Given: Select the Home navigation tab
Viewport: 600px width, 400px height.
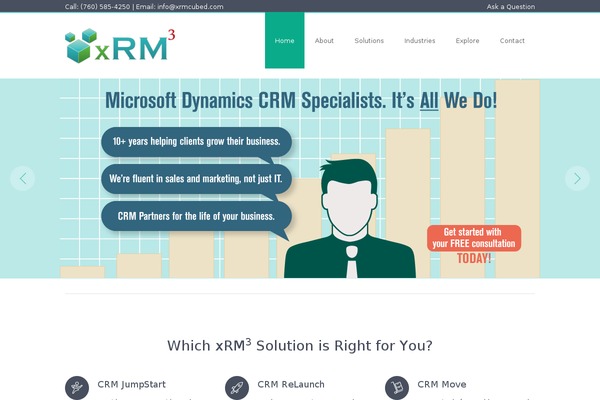Looking at the screenshot, I should (284, 41).
